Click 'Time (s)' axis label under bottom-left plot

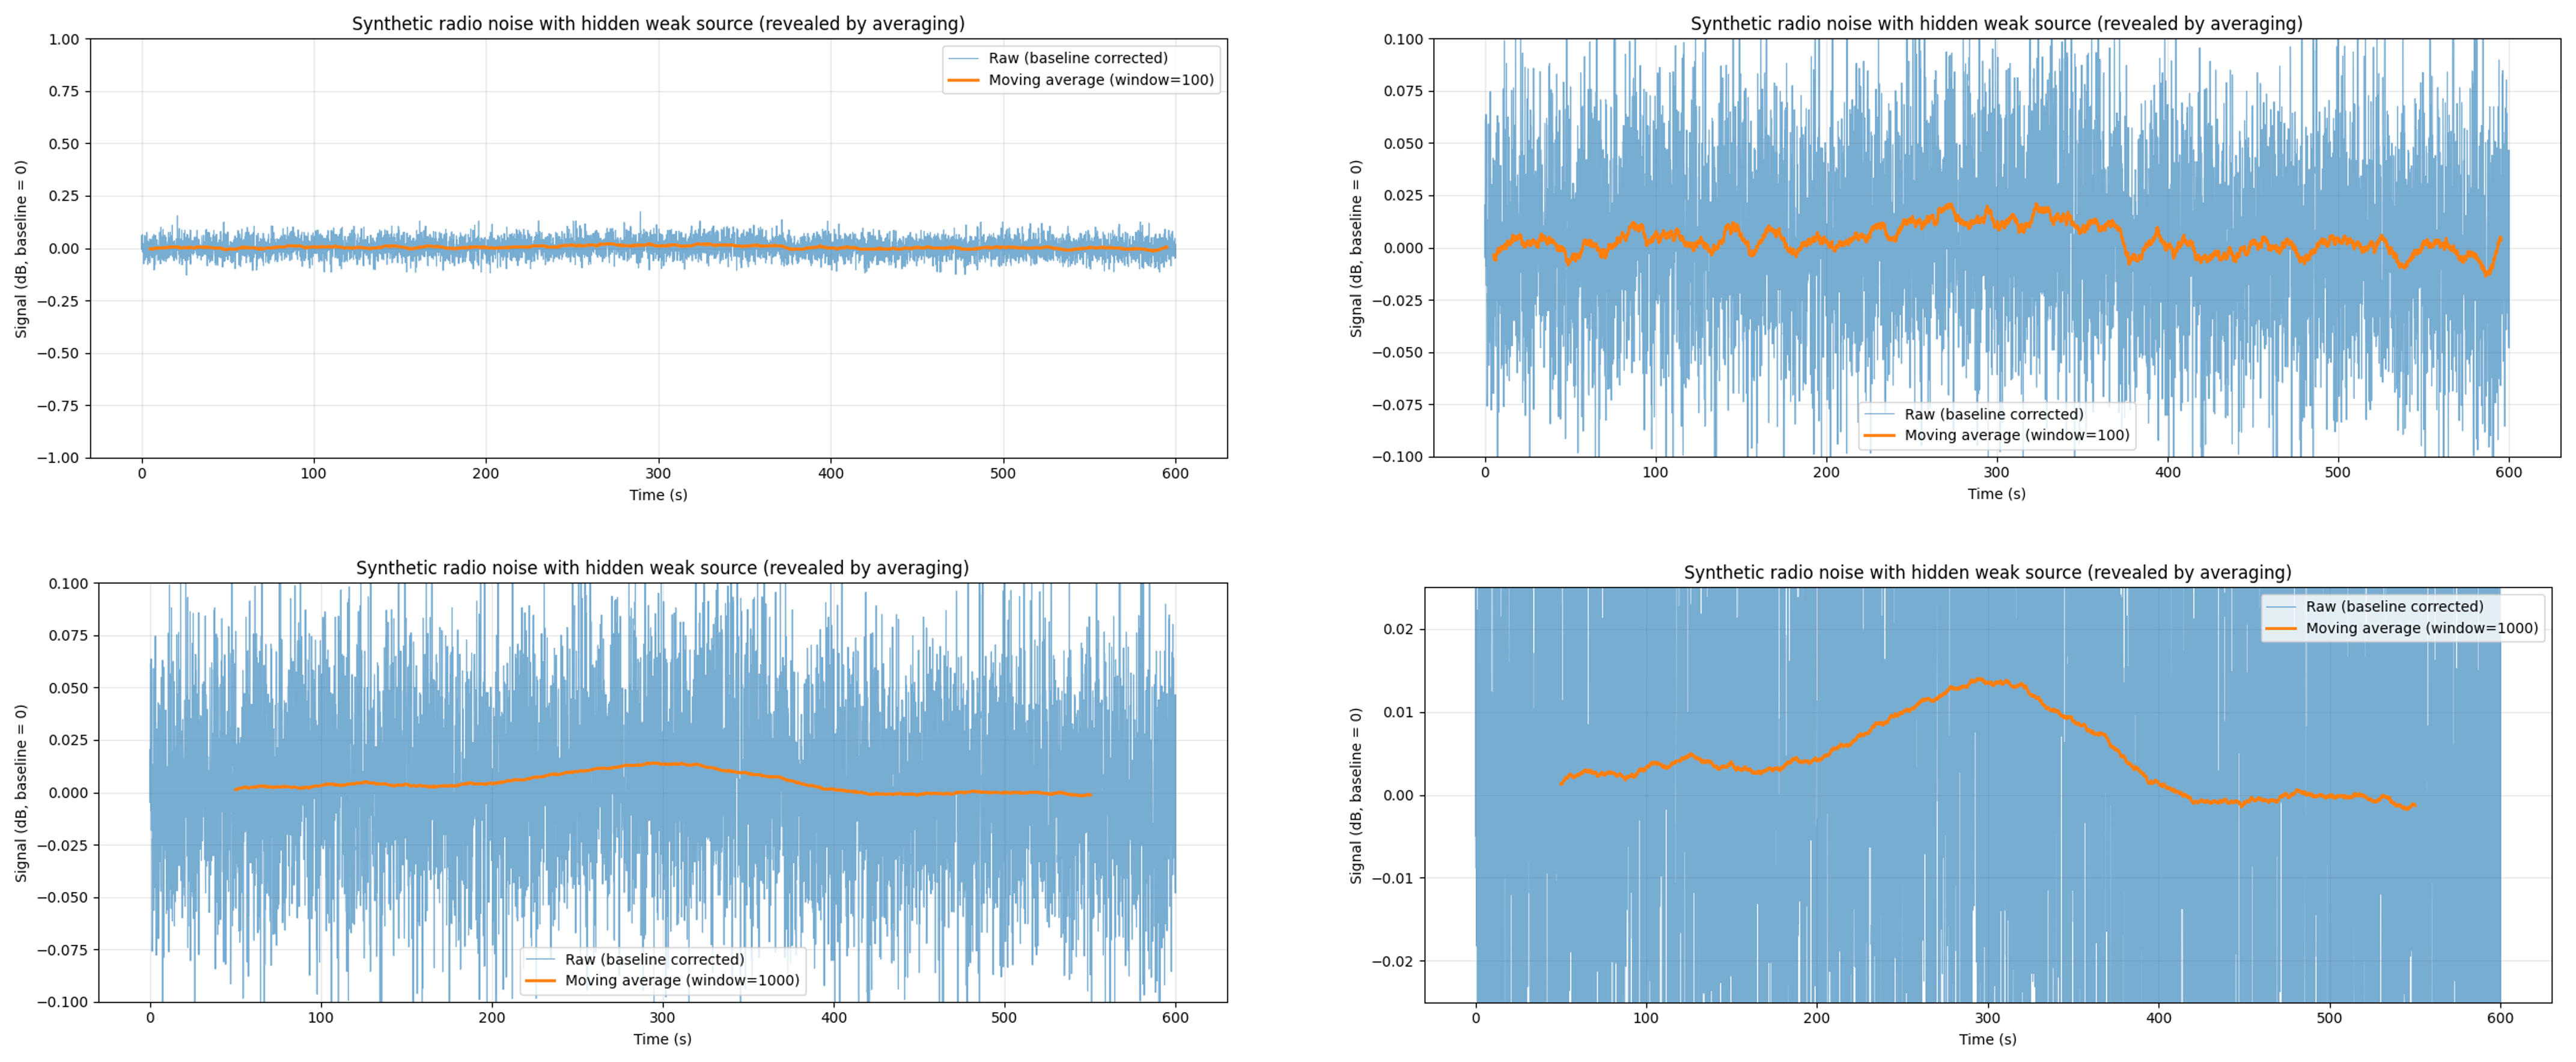pyautogui.click(x=662, y=1038)
